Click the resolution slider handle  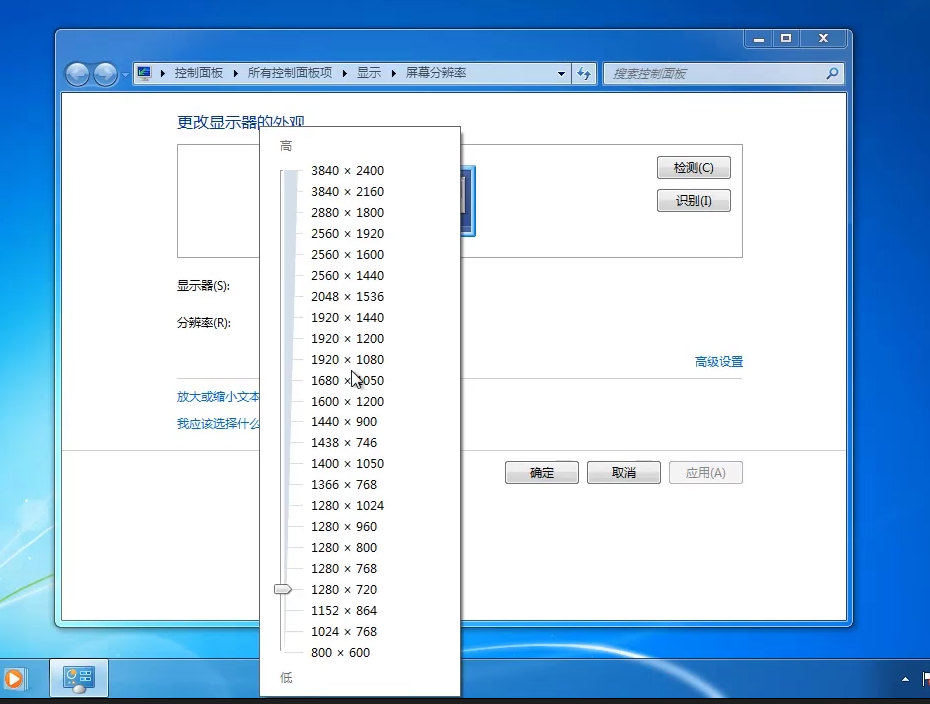click(283, 589)
